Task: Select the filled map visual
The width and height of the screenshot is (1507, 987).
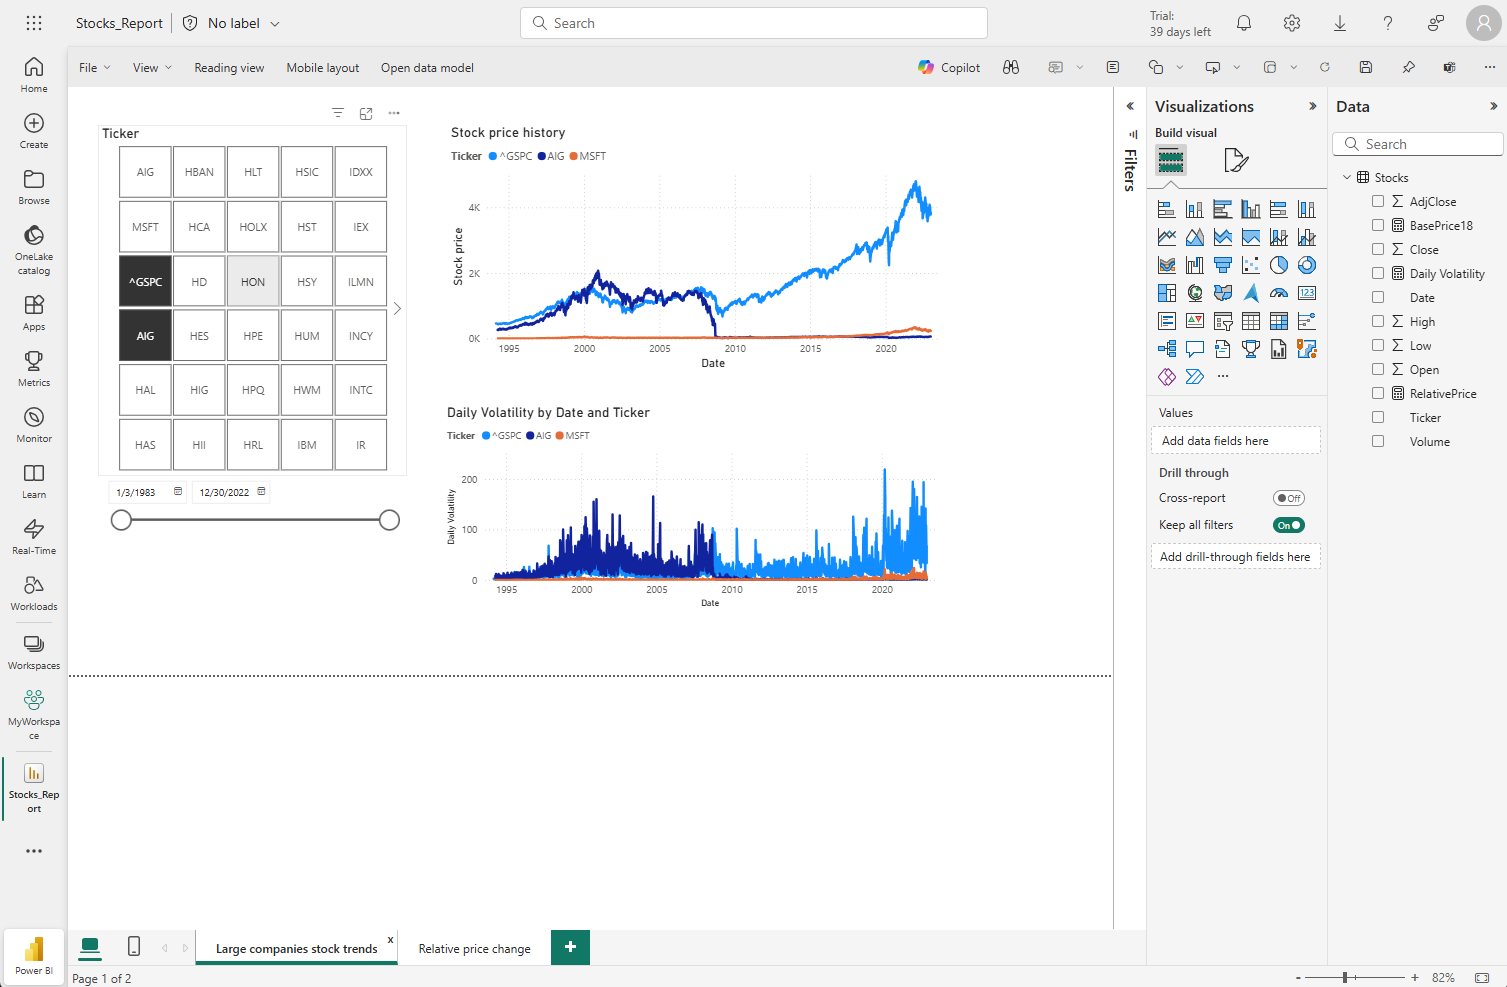Action: click(1222, 293)
